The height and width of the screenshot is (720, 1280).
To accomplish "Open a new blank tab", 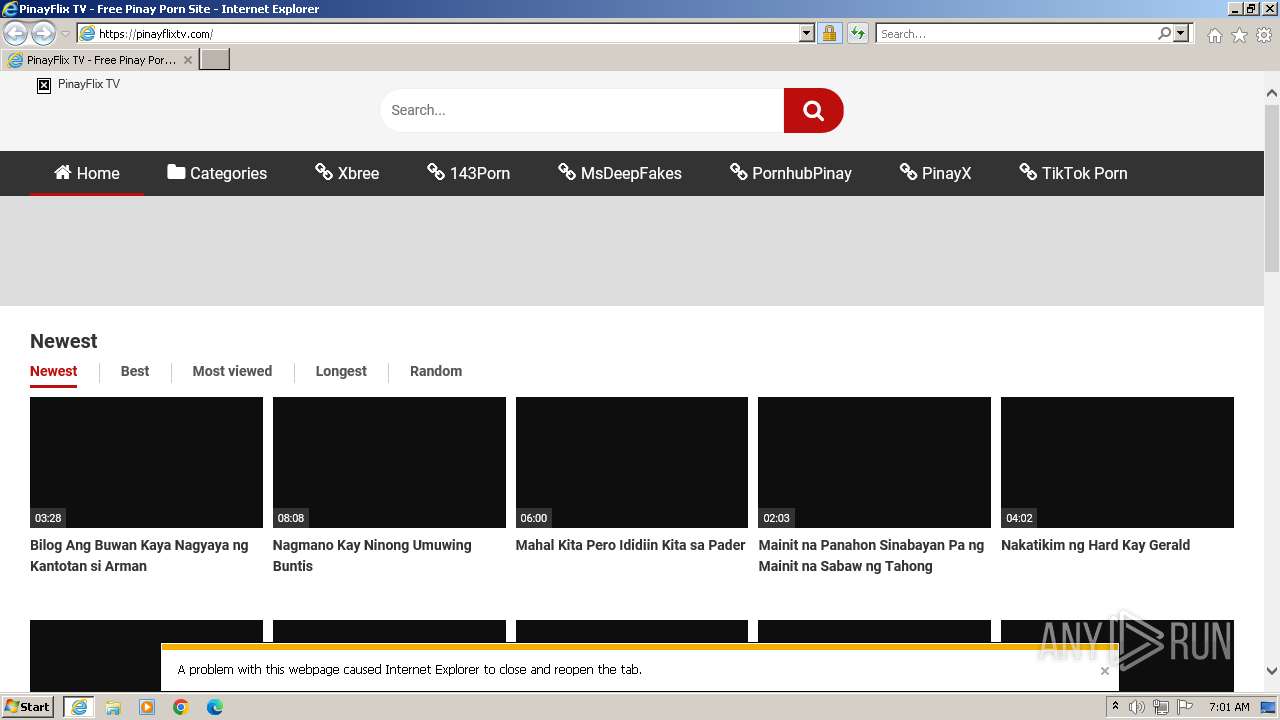I will (x=215, y=60).
